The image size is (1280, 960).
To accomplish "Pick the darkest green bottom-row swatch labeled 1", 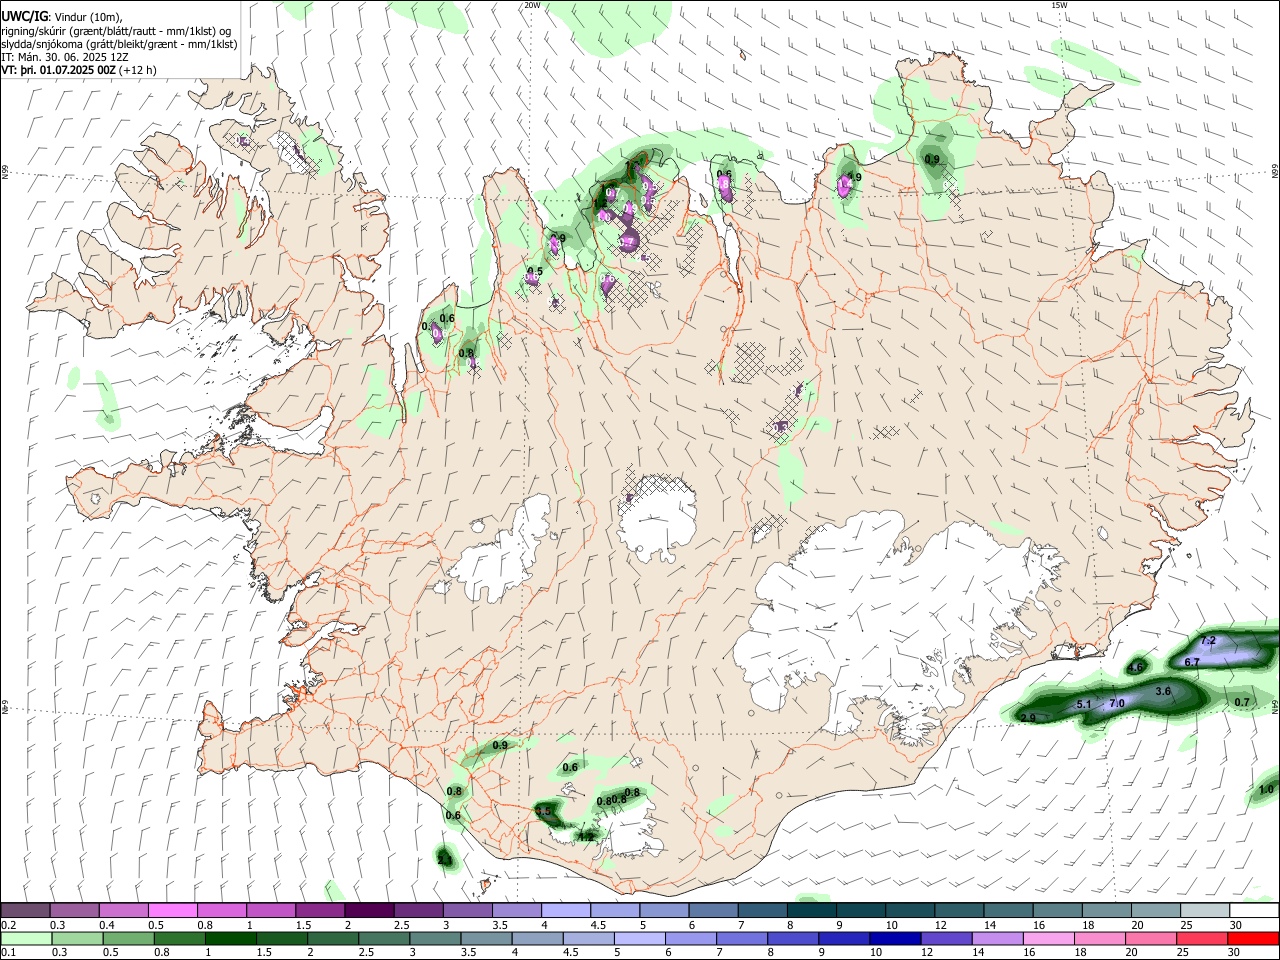I will pyautogui.click(x=230, y=939).
